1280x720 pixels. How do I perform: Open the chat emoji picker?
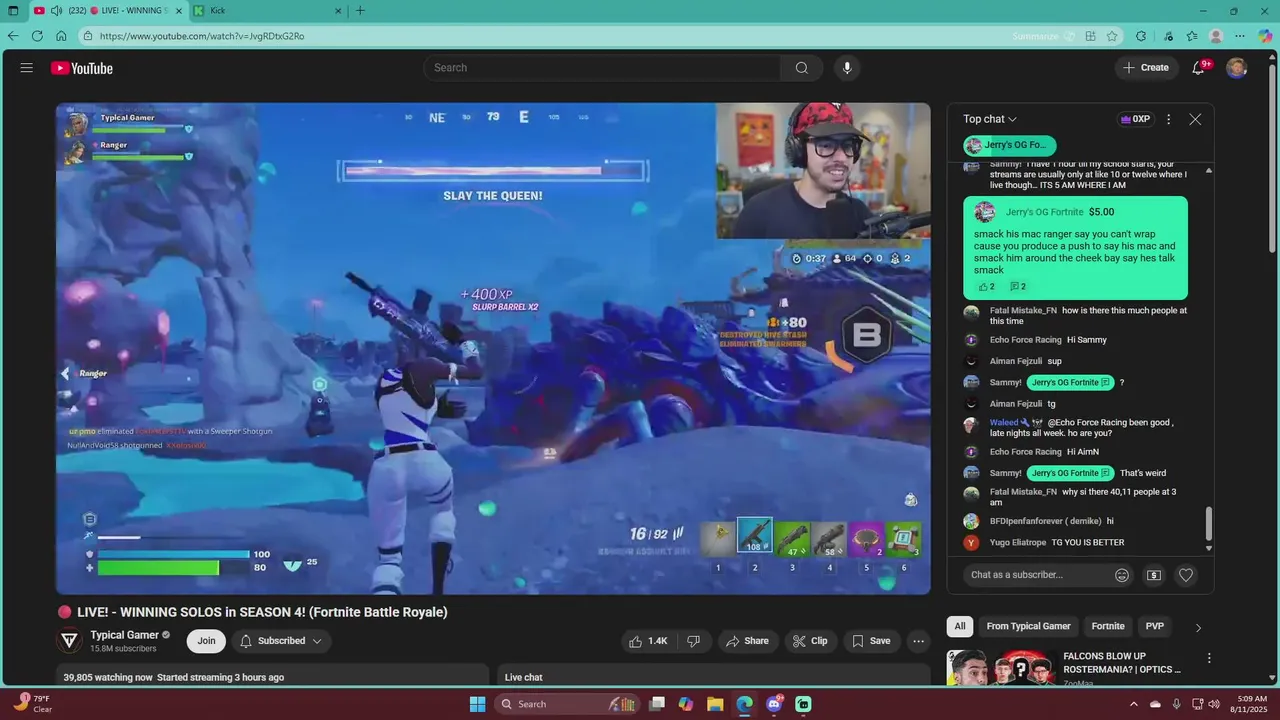[x=1122, y=575]
